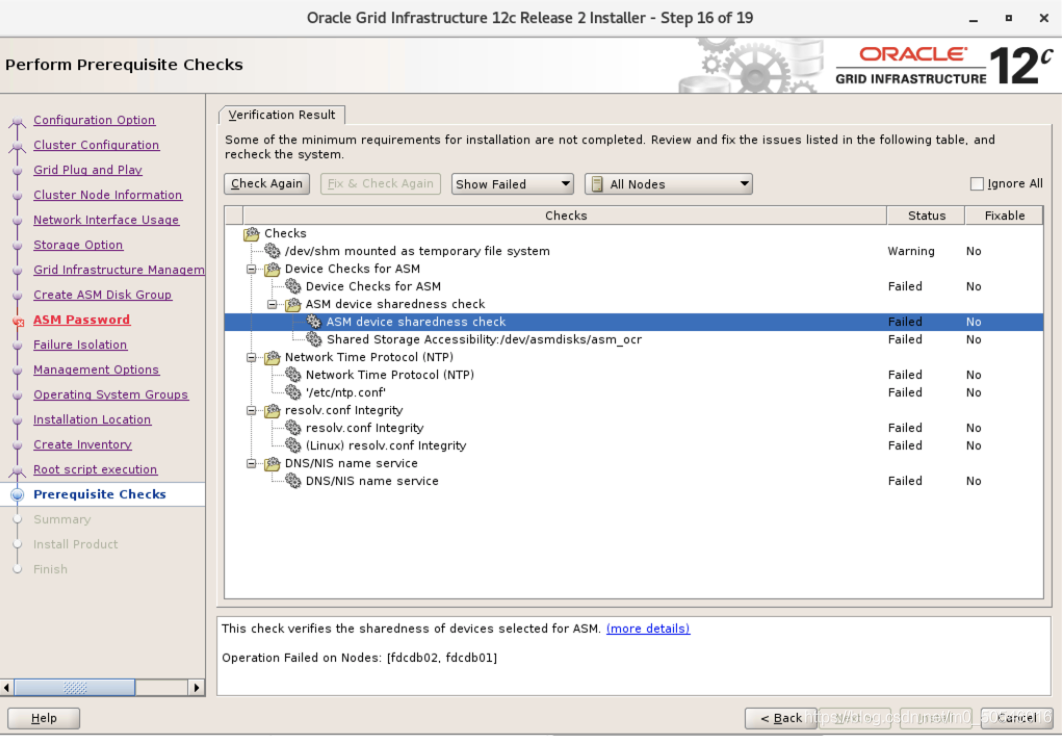Collapse the Network Time Protocol (NTP) group
Image resolution: width=1062 pixels, height=736 pixels.
[x=251, y=357]
